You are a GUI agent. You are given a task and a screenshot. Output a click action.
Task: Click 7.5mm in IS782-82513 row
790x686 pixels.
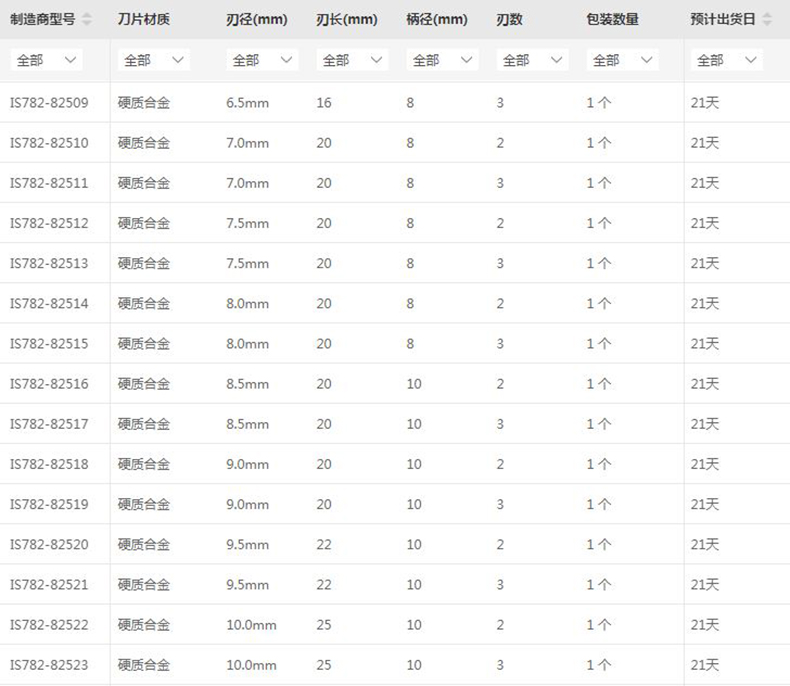(247, 263)
